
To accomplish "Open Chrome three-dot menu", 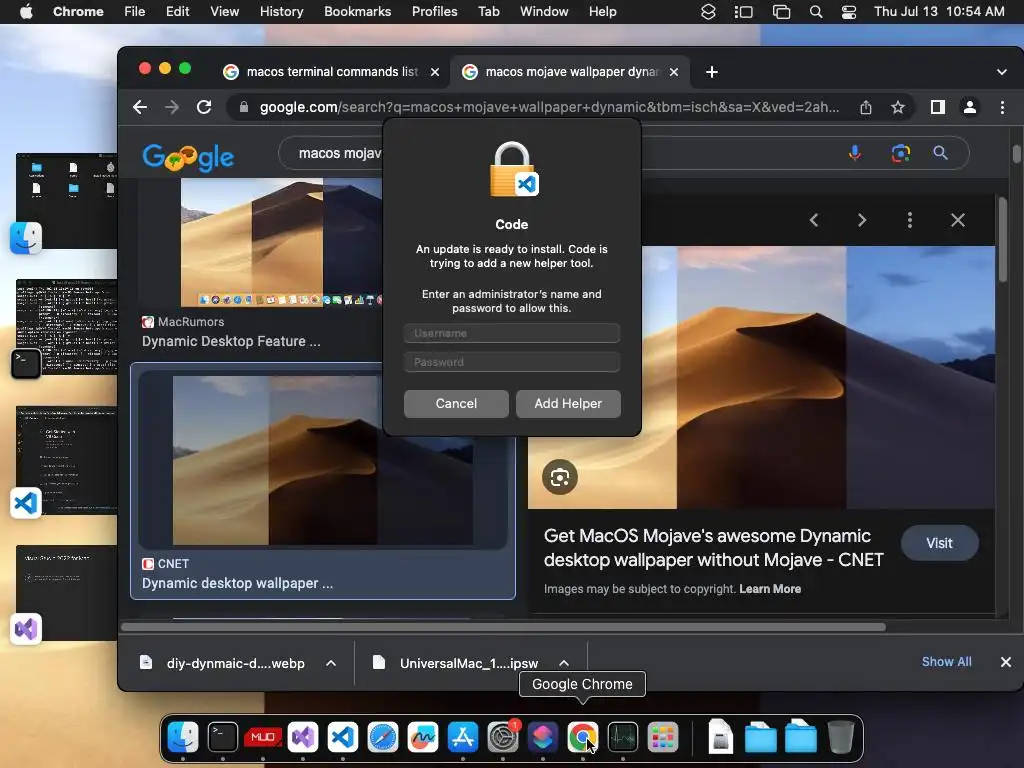I will (1002, 107).
